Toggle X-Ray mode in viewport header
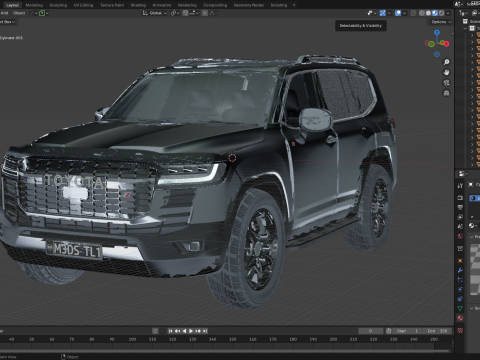 pos(413,13)
